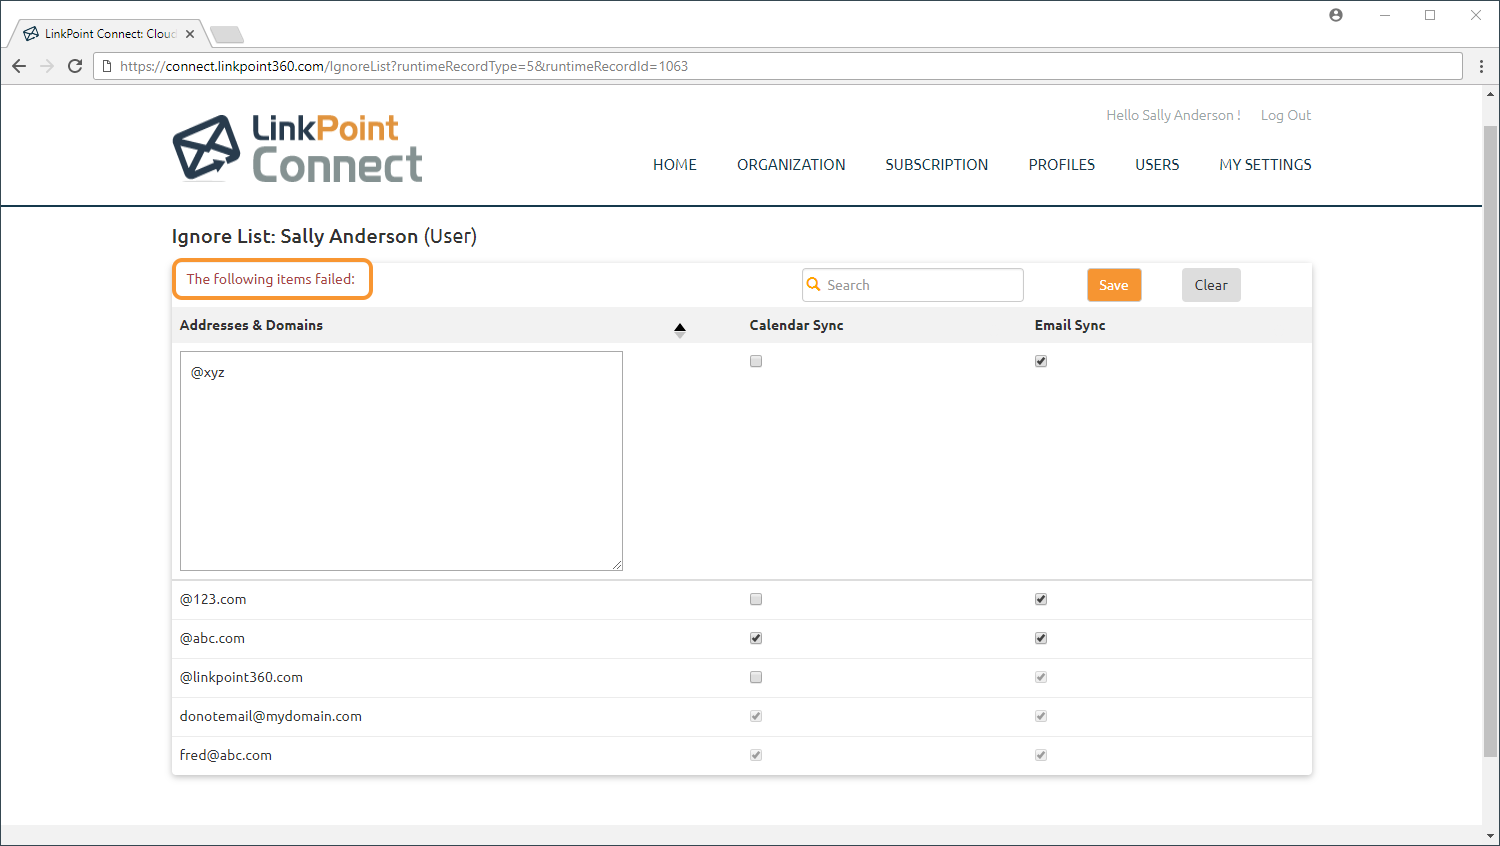The height and width of the screenshot is (846, 1500).
Task: Click the magnifier icon in Search box
Action: (x=814, y=285)
